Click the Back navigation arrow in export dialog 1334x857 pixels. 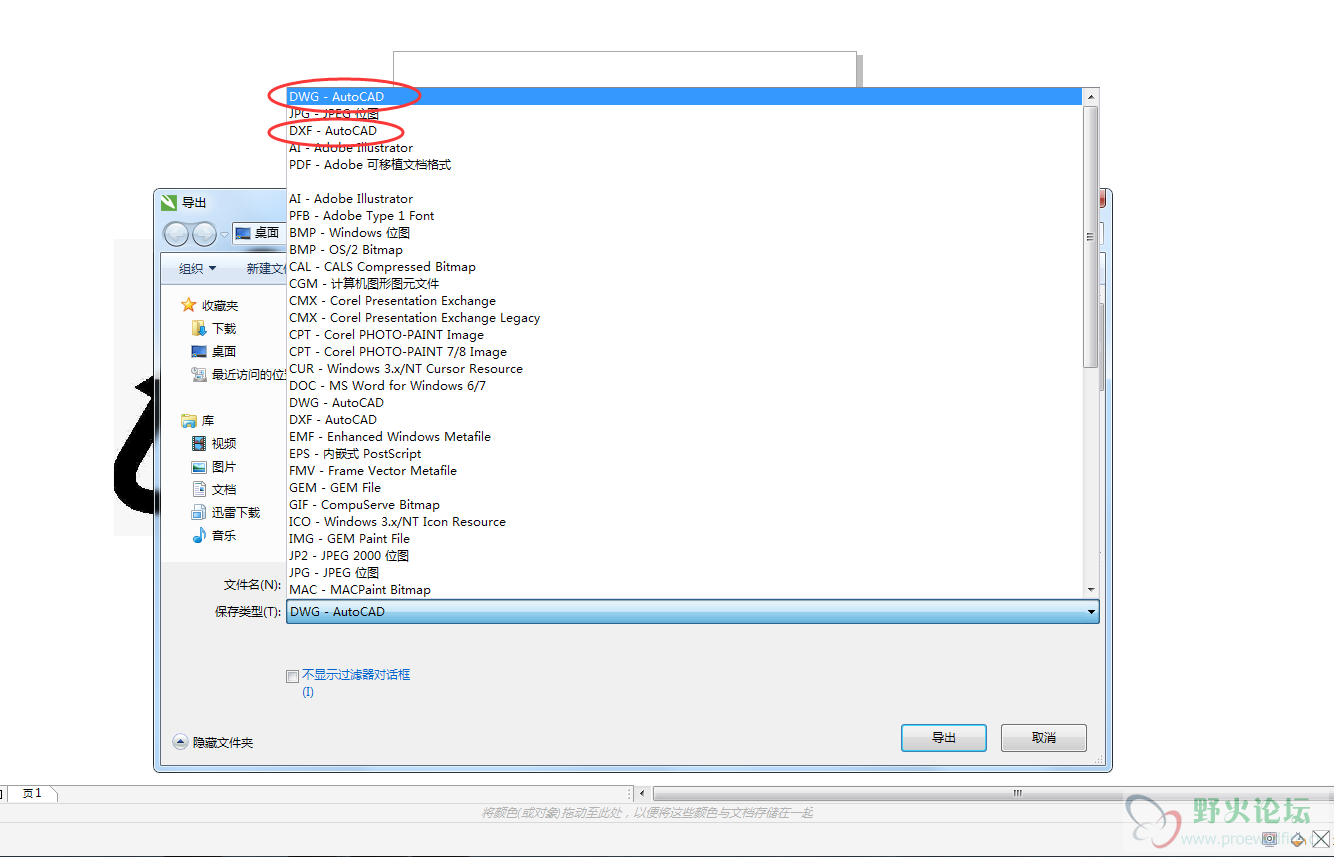point(176,234)
